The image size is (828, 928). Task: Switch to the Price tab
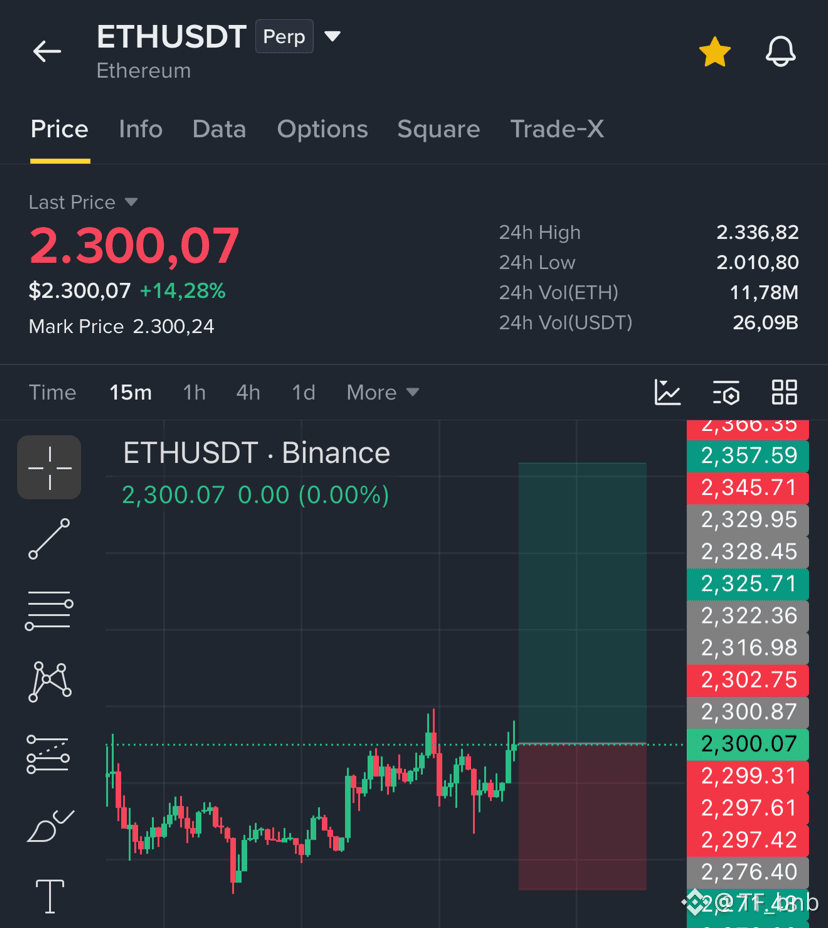tap(60, 129)
